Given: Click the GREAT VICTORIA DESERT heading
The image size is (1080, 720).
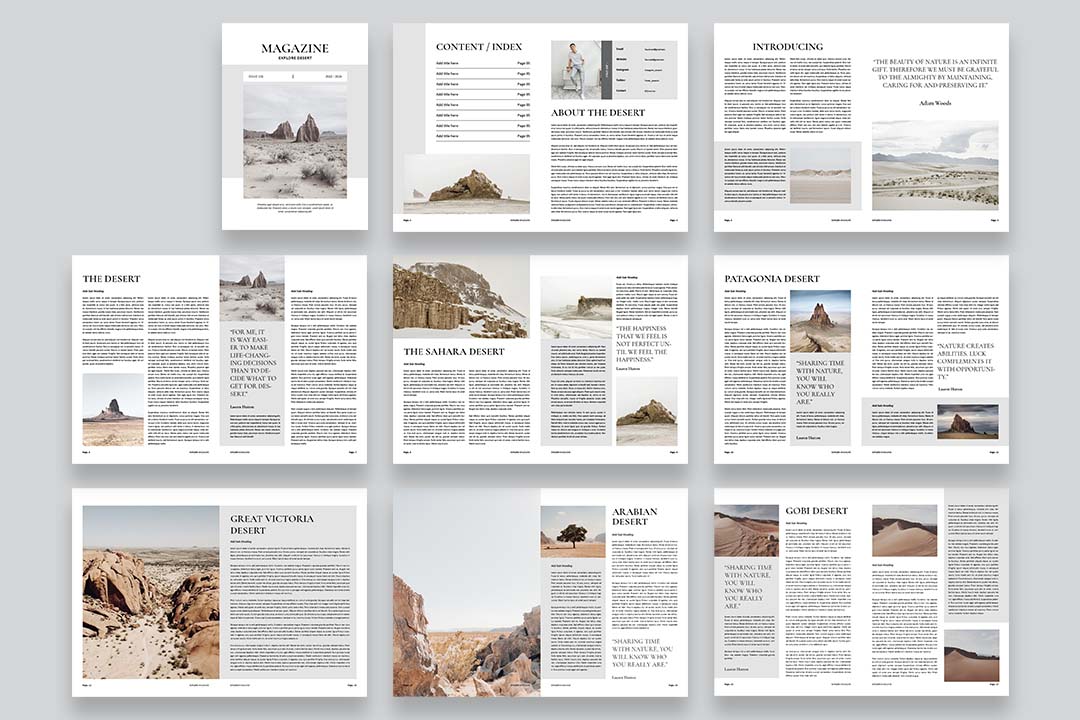Looking at the screenshot, I should click(271, 524).
